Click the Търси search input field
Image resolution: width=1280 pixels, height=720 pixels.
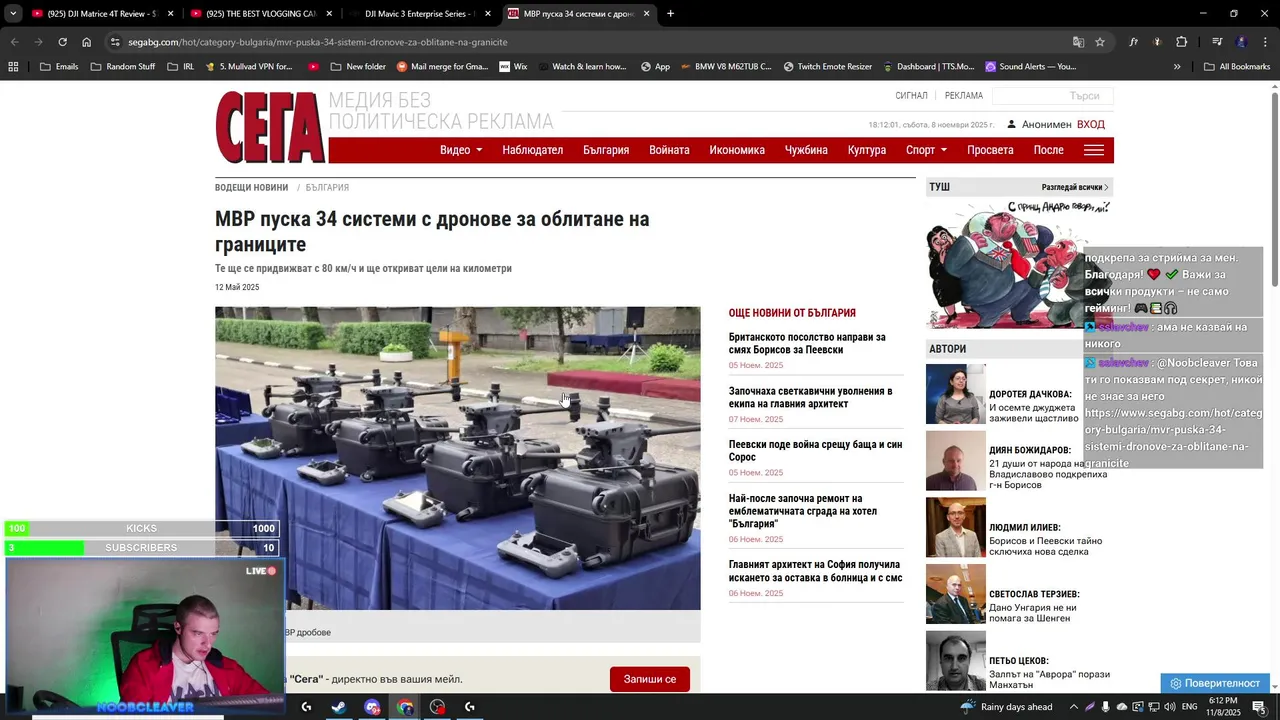coord(1053,96)
